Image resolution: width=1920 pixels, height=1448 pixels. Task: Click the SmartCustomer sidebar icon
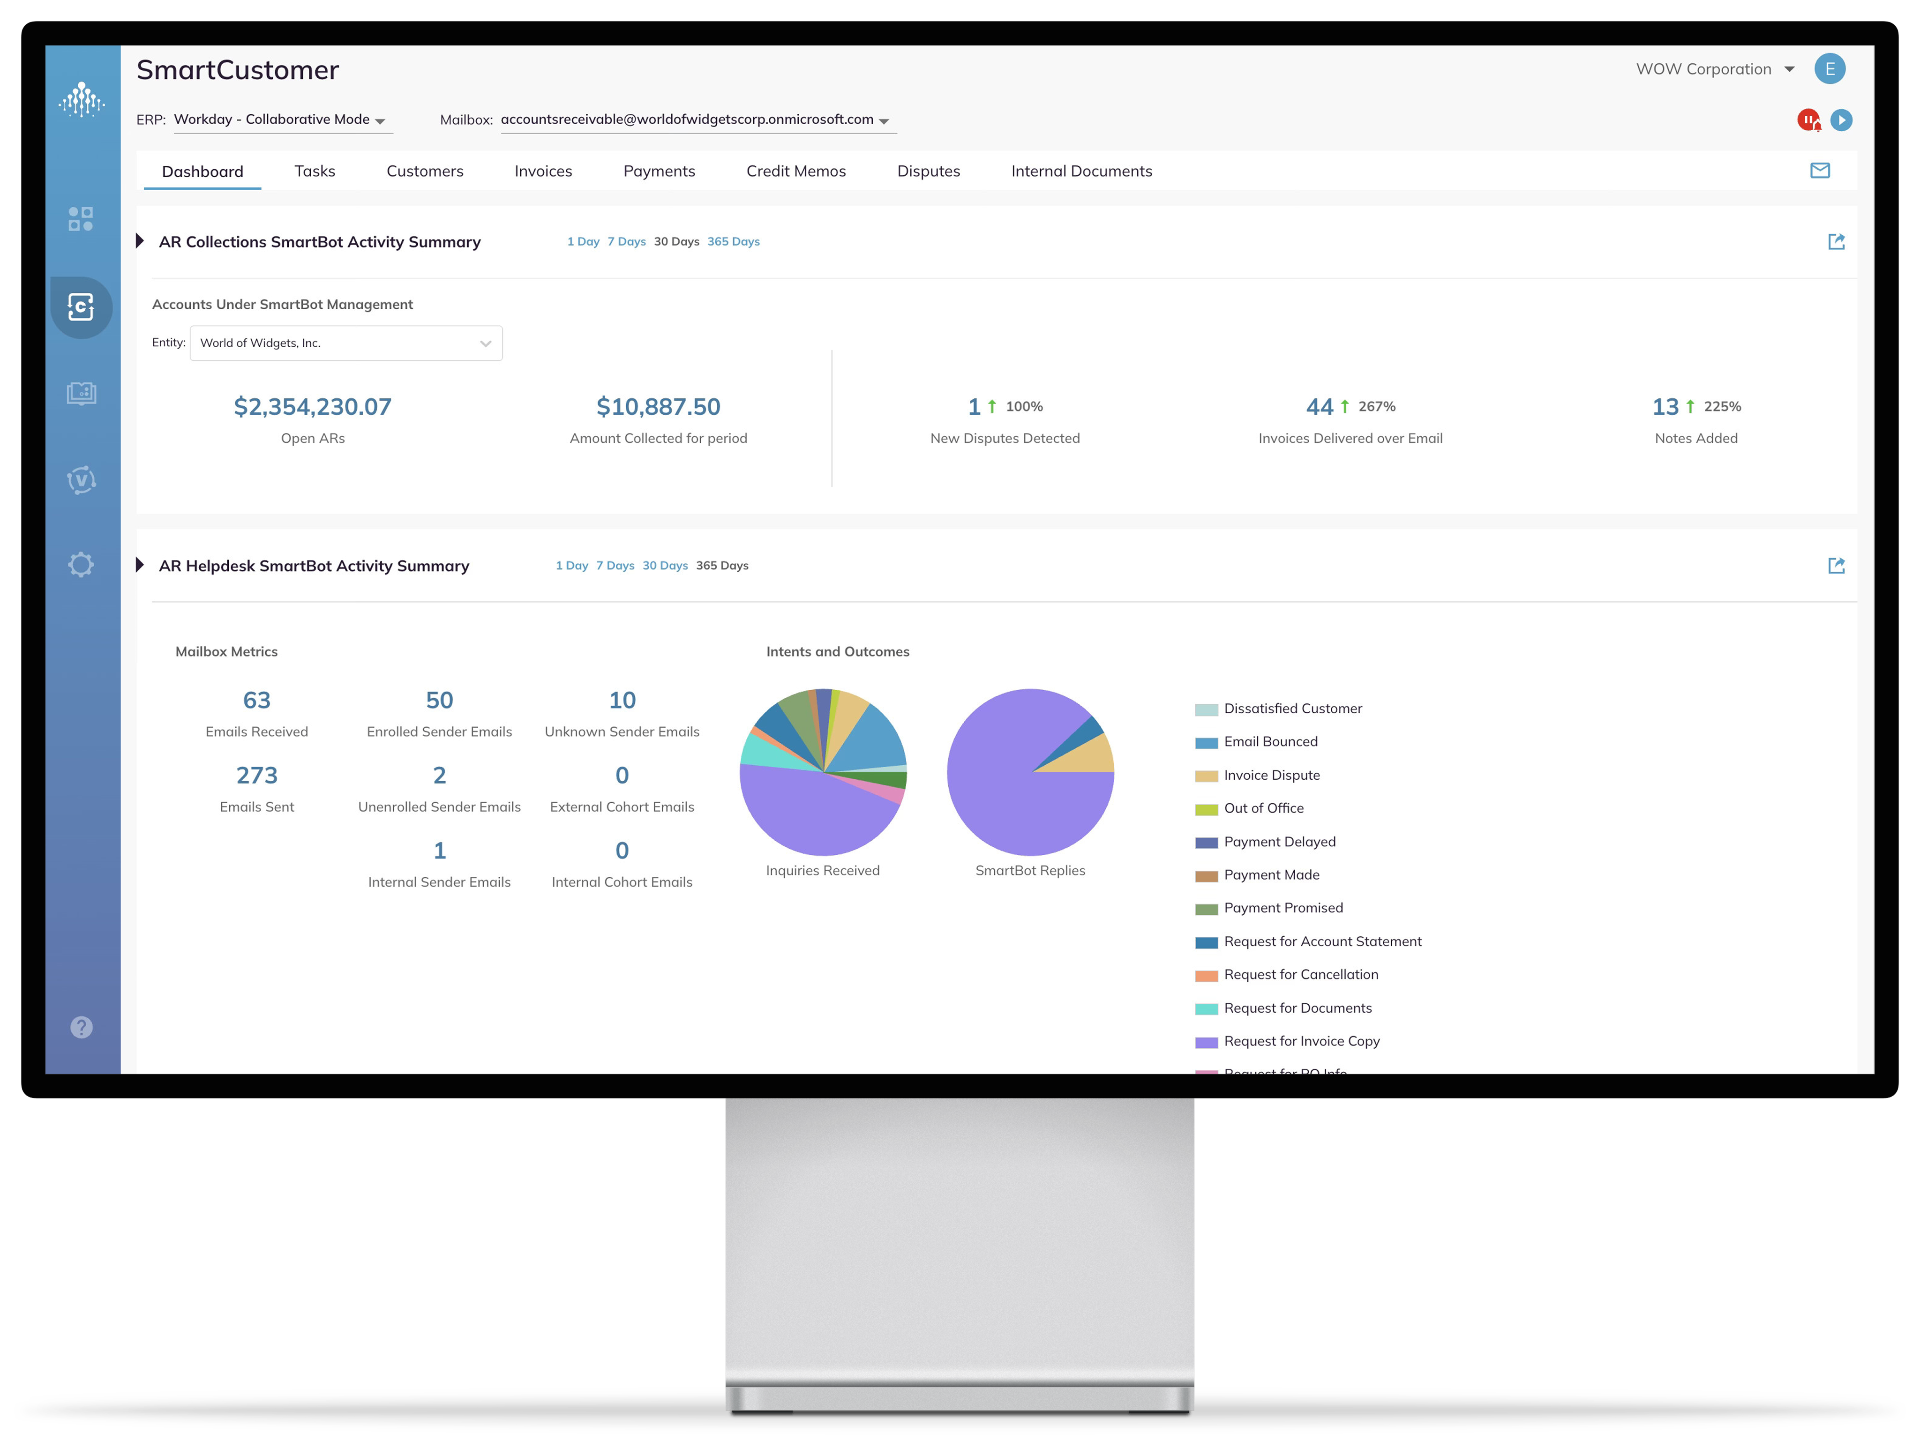pyautogui.click(x=81, y=307)
